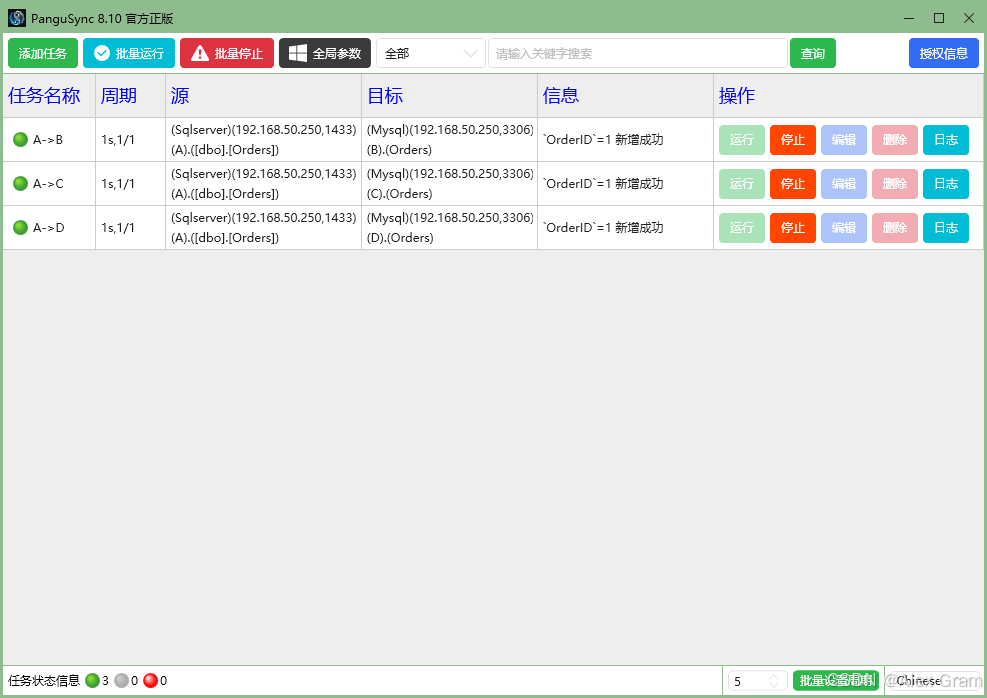Select the task name A->D
Viewport: 987px width, 698px height.
coord(48,228)
